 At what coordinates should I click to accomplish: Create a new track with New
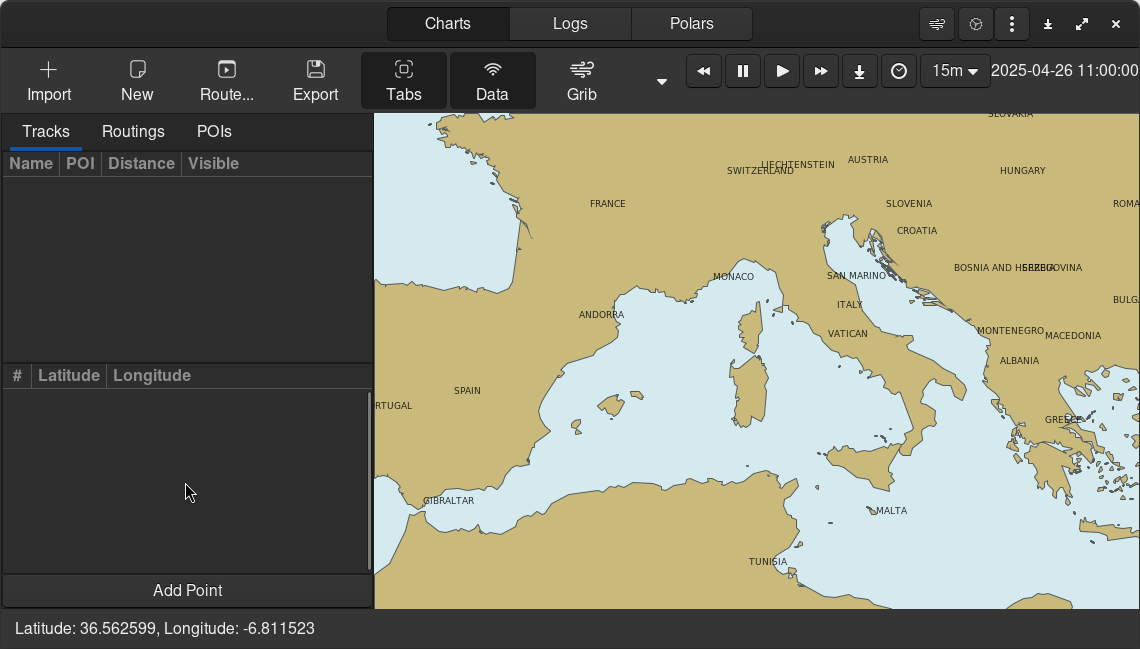tap(137, 81)
